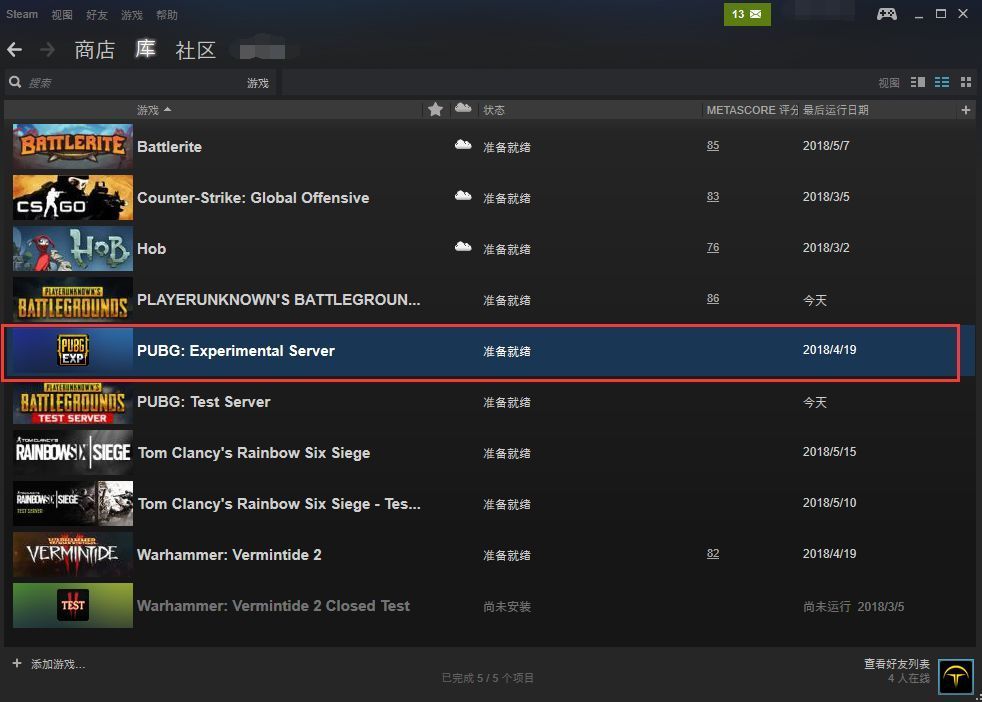Open Big Picture mode controller icon
The image size is (982, 702).
tap(886, 14)
